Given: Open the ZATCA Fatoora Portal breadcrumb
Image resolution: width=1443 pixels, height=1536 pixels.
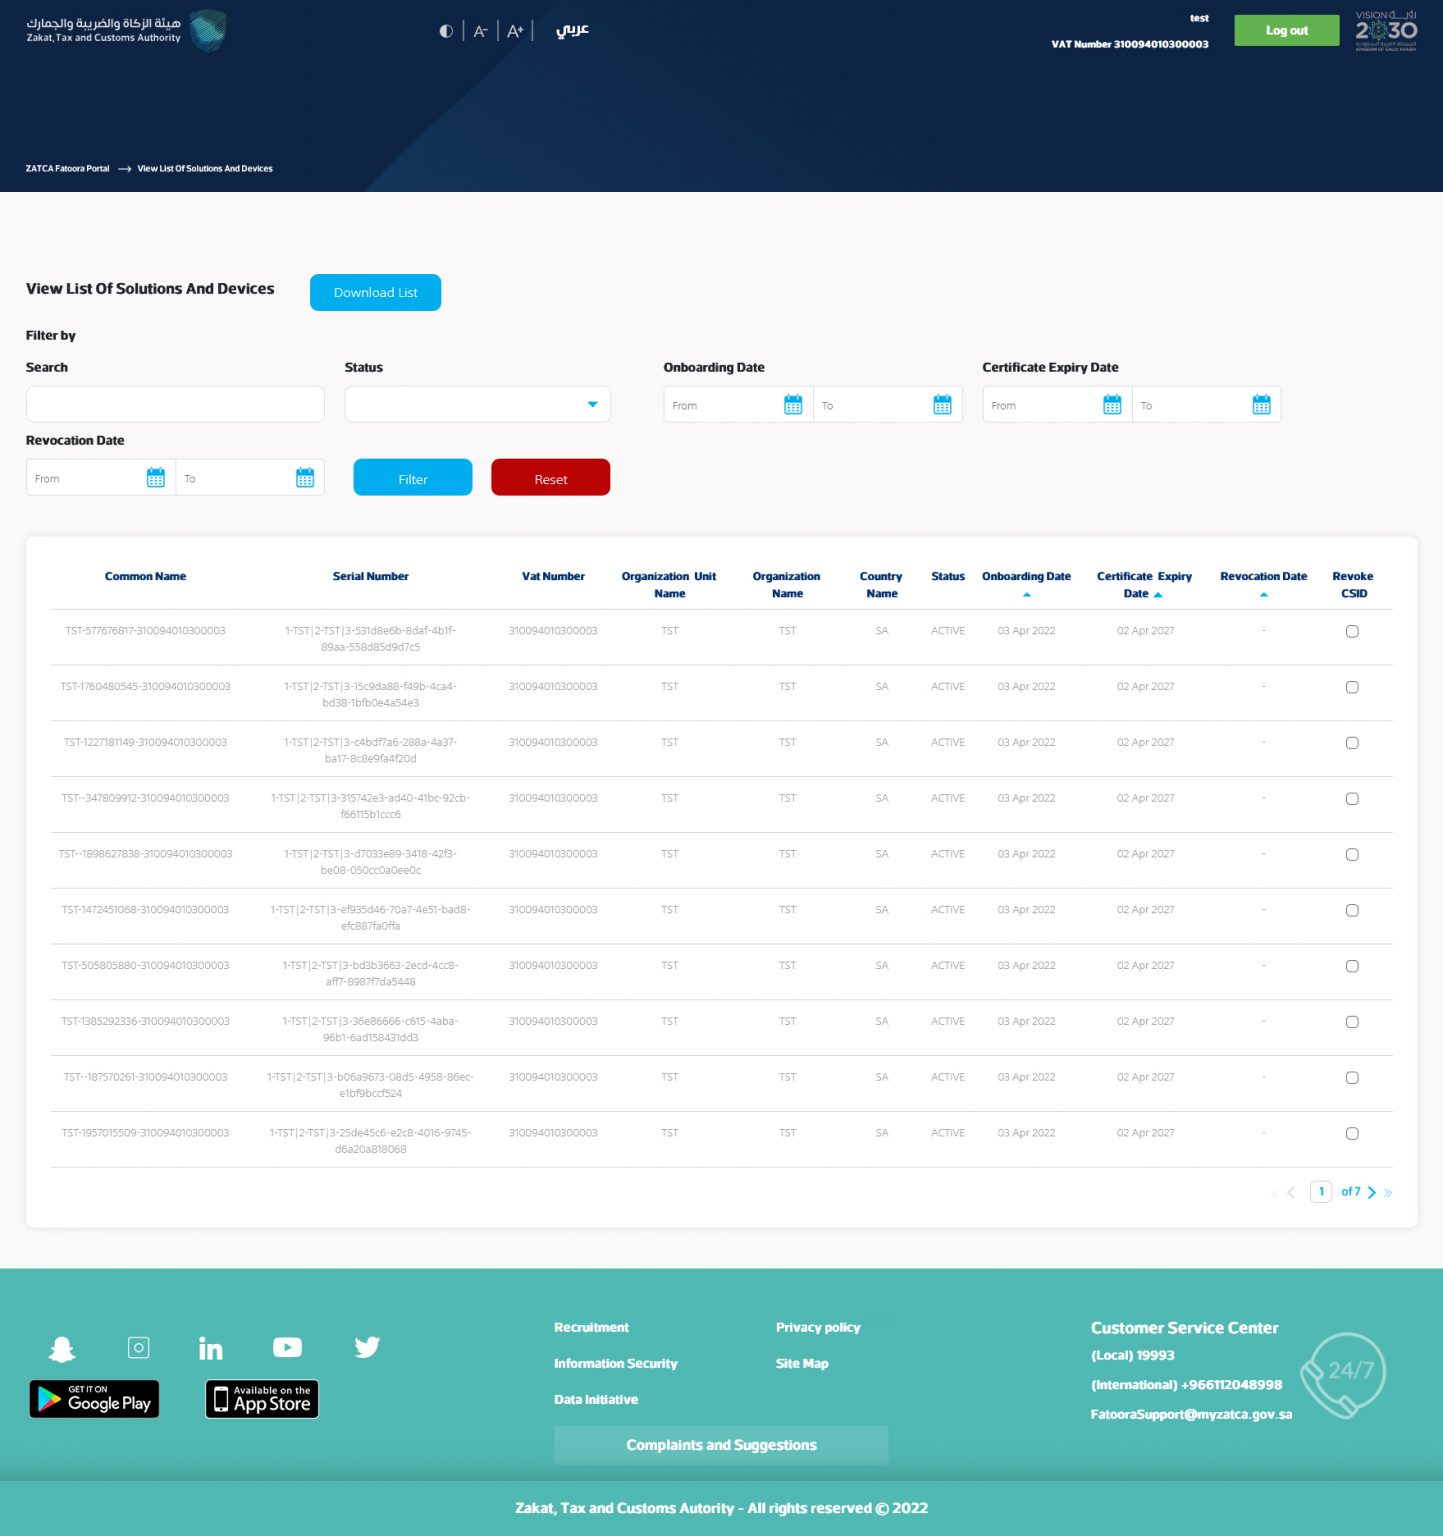Looking at the screenshot, I should [66, 168].
